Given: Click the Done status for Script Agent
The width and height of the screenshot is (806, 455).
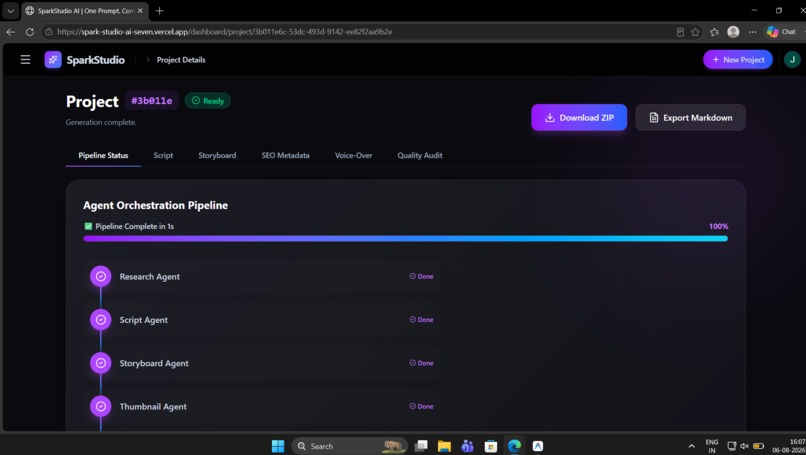Looking at the screenshot, I should point(422,319).
